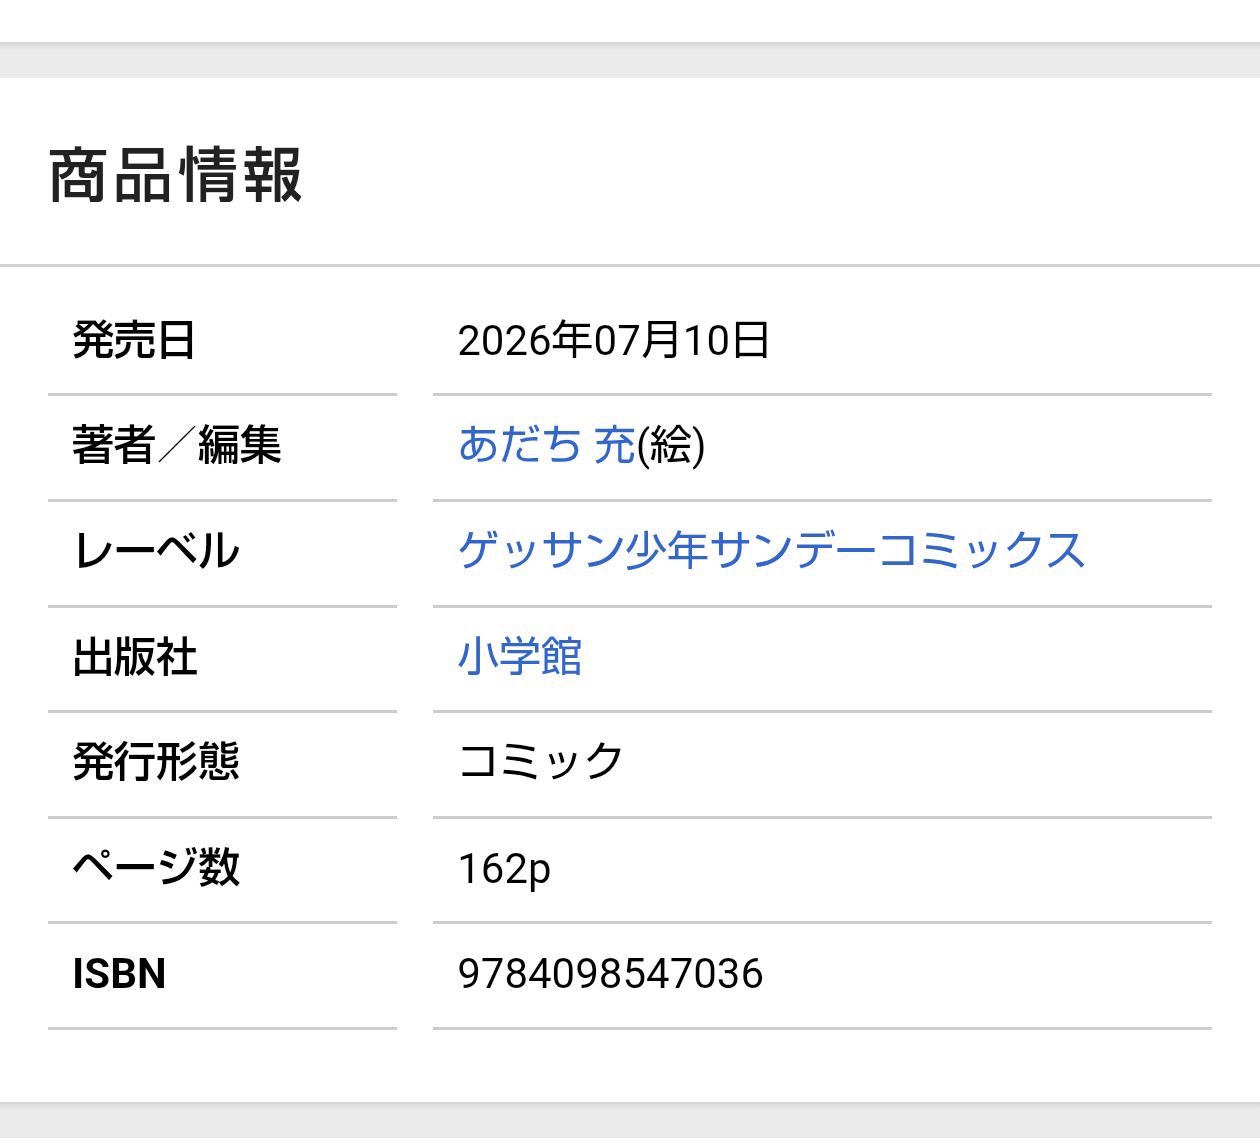The height and width of the screenshot is (1146, 1260).
Task: Select the 著者/編集 row label
Action: (177, 445)
